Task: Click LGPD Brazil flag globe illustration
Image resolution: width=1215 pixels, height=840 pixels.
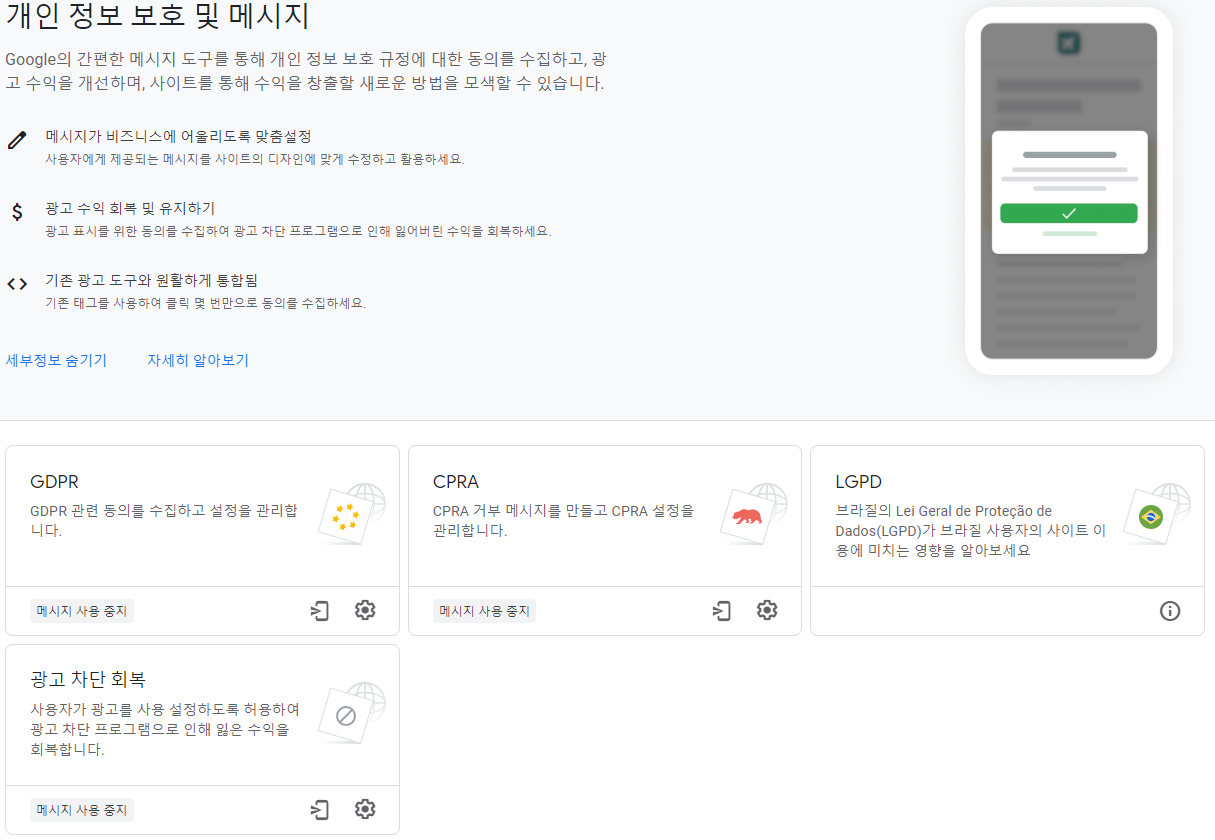Action: coord(1157,514)
